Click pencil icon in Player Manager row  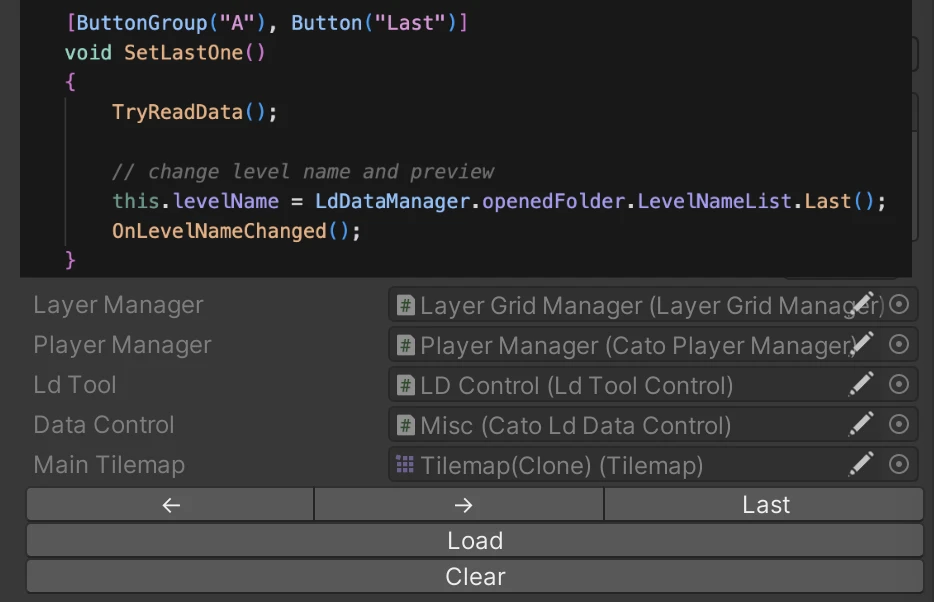tap(861, 344)
